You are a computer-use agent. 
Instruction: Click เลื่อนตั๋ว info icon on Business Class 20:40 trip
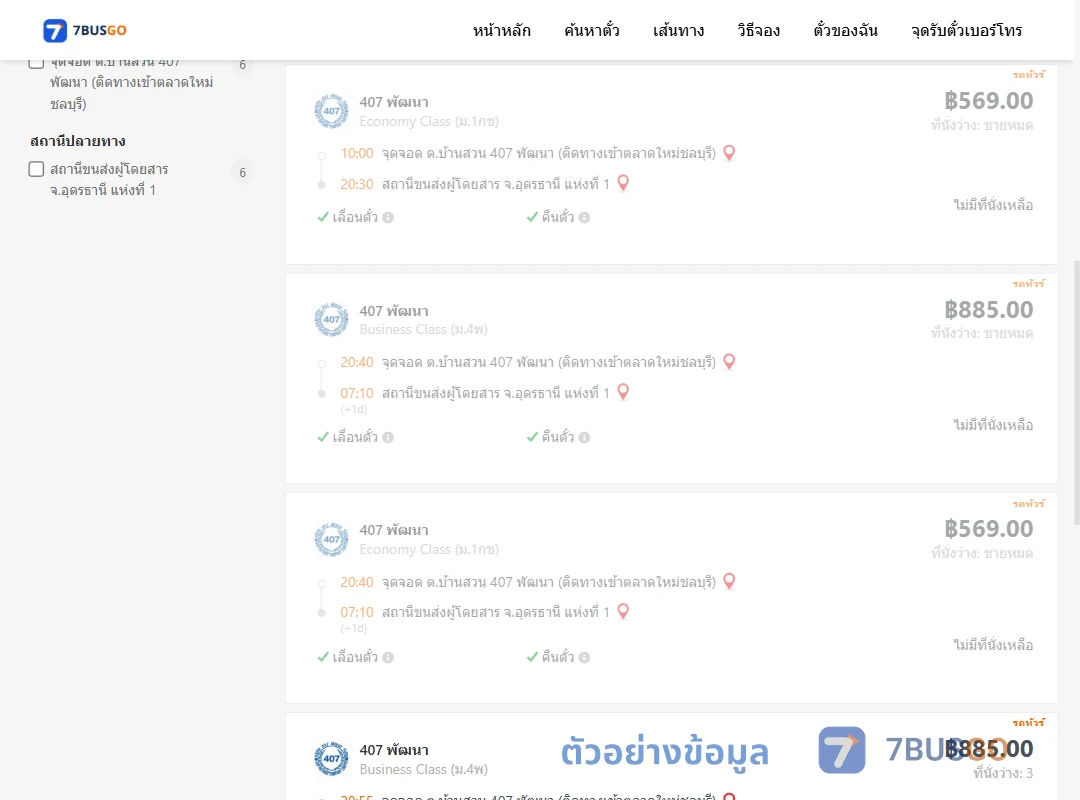tap(388, 438)
